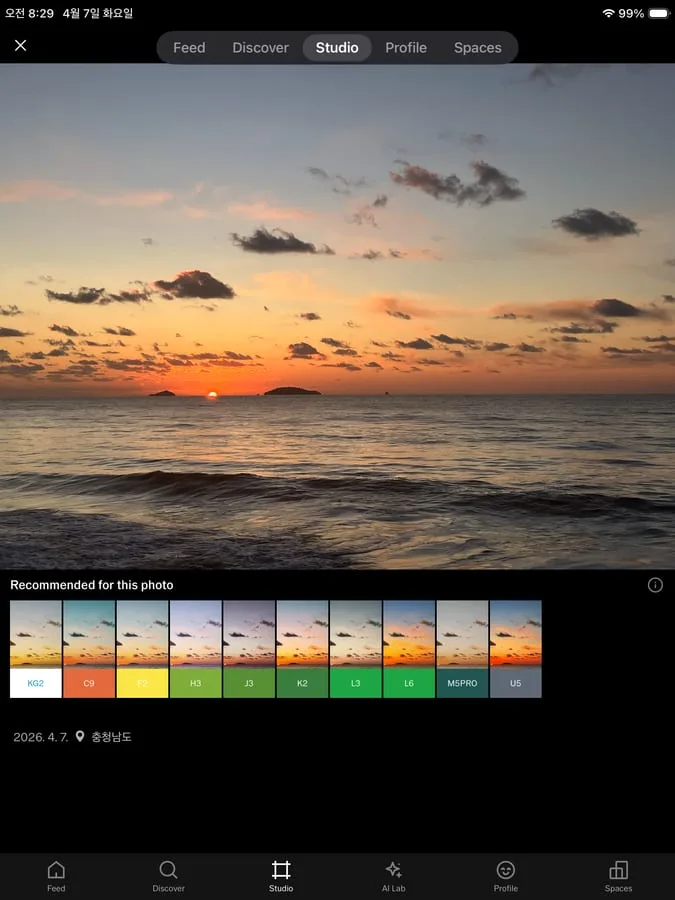Choose the yellow F2 preset
Screen dimensions: 675x900
142,649
